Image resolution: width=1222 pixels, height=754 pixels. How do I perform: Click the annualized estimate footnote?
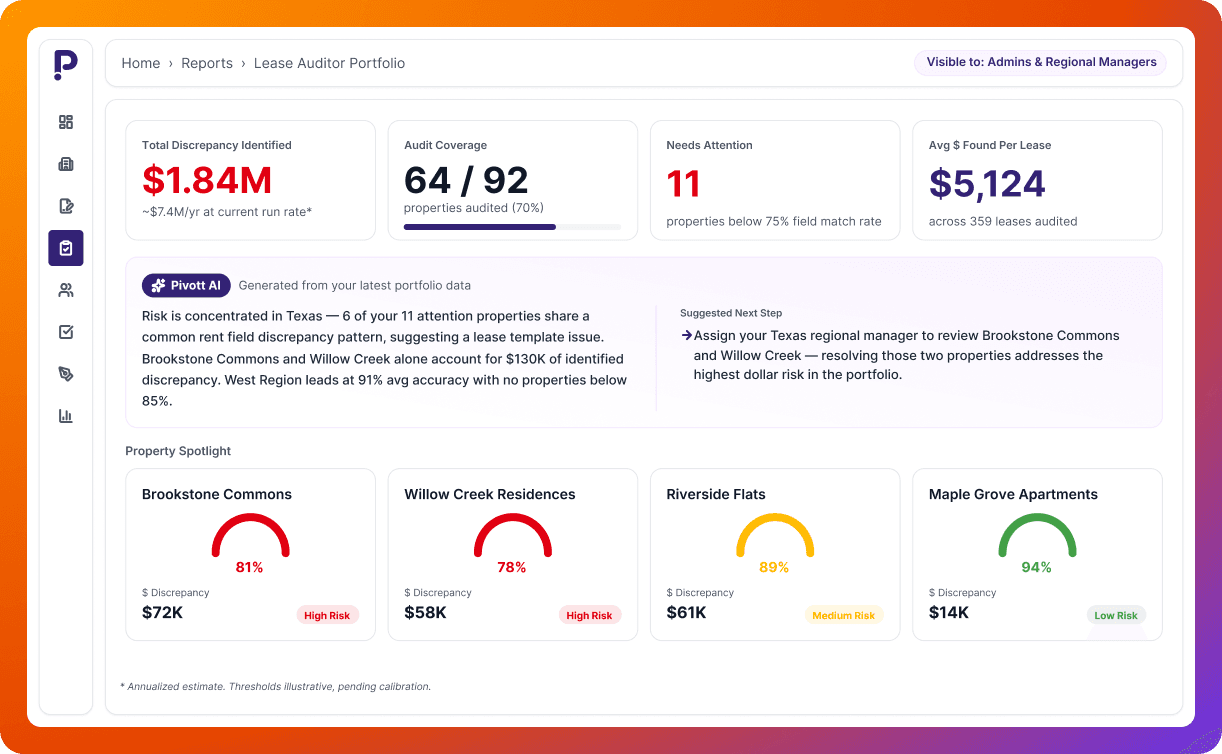275,687
